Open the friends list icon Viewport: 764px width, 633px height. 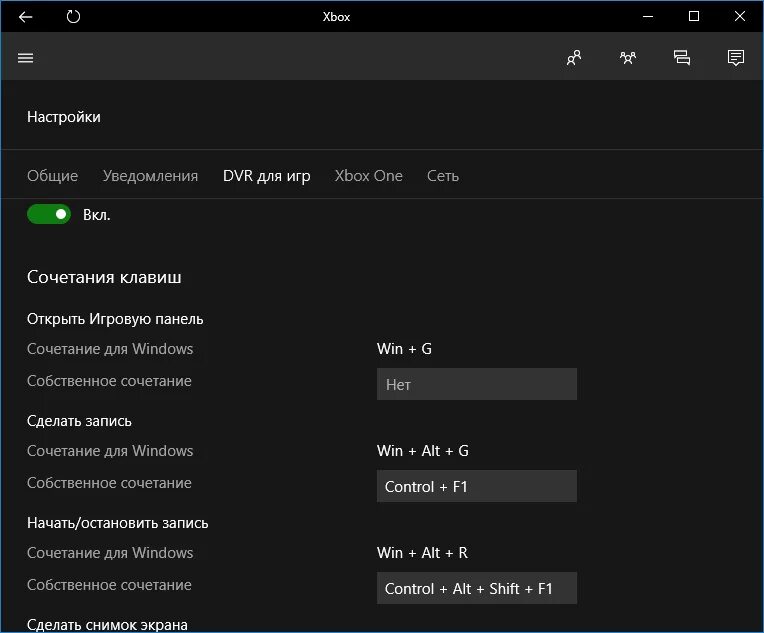tap(574, 58)
